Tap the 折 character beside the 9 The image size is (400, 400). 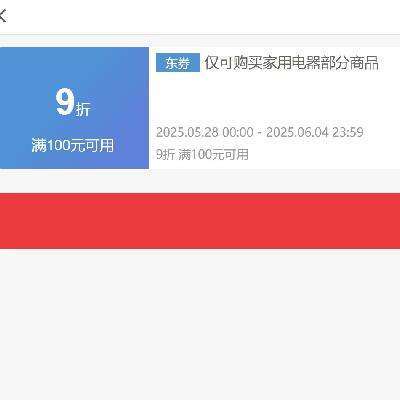(x=83, y=109)
